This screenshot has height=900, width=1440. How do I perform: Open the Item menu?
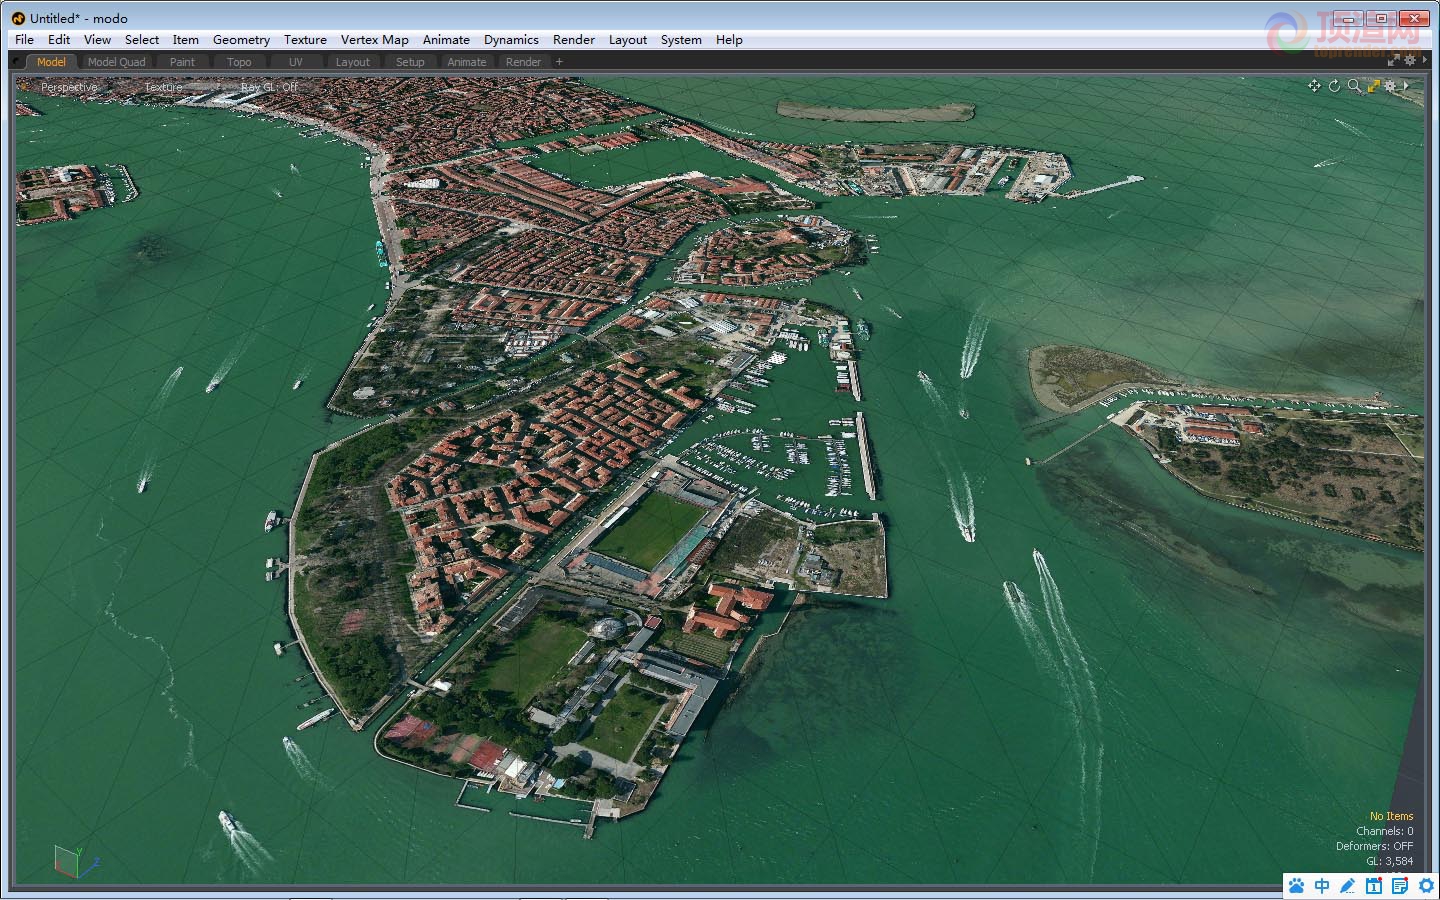tap(185, 40)
